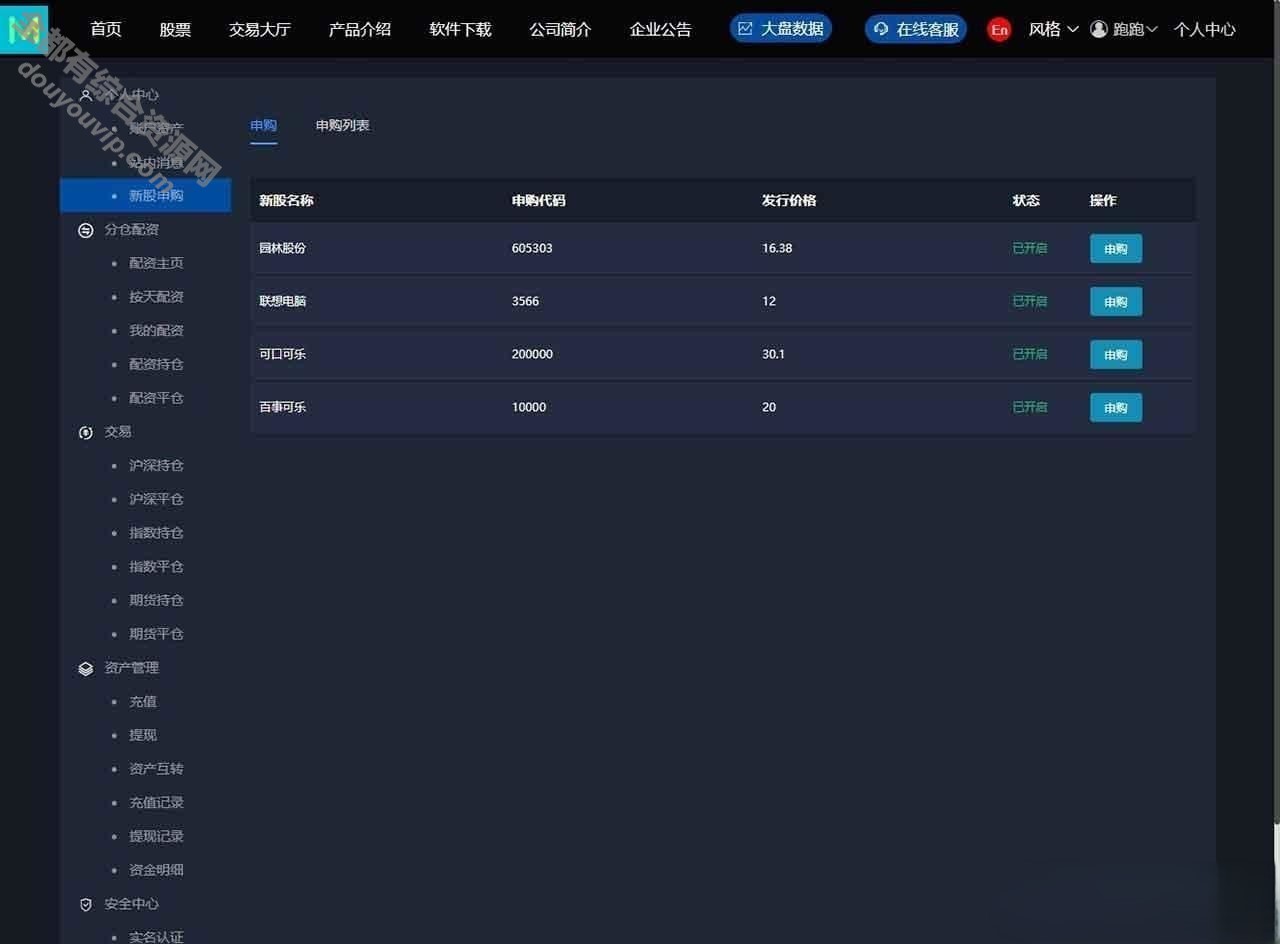Open 资金明细 in the sidebar
This screenshot has width=1280, height=944.
point(156,870)
